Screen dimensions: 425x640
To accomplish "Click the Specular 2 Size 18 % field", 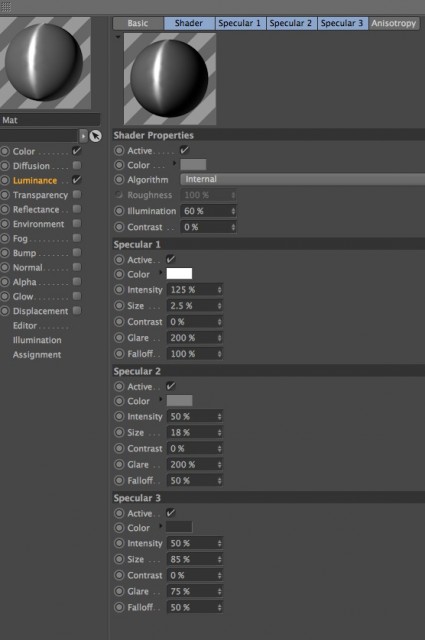I will [x=194, y=433].
